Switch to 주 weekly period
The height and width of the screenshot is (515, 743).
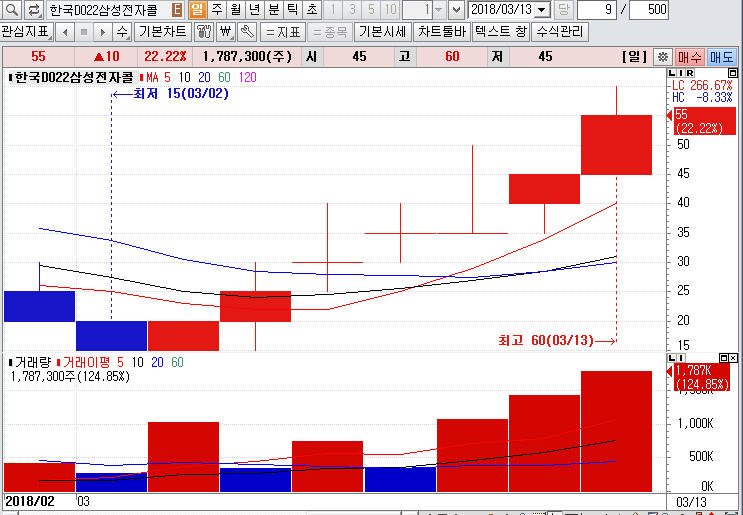tap(216, 10)
